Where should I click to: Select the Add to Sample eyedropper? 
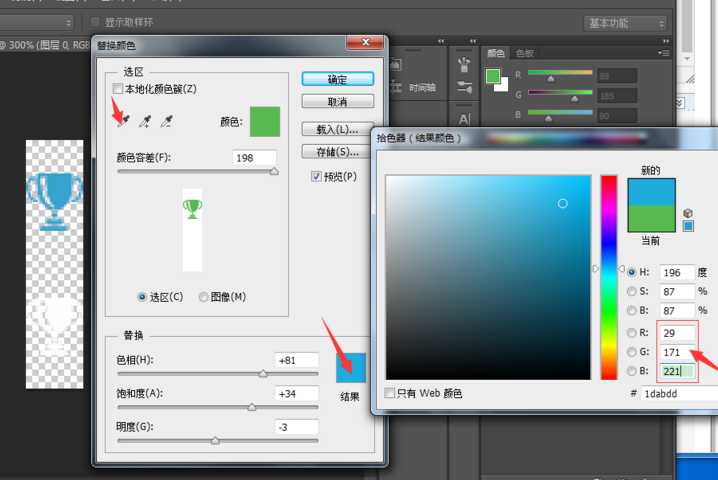click(145, 121)
